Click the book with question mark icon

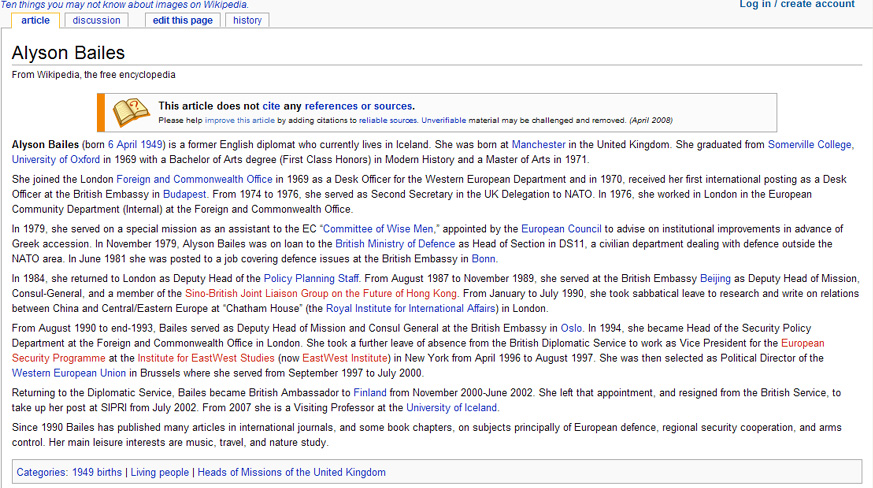click(131, 112)
